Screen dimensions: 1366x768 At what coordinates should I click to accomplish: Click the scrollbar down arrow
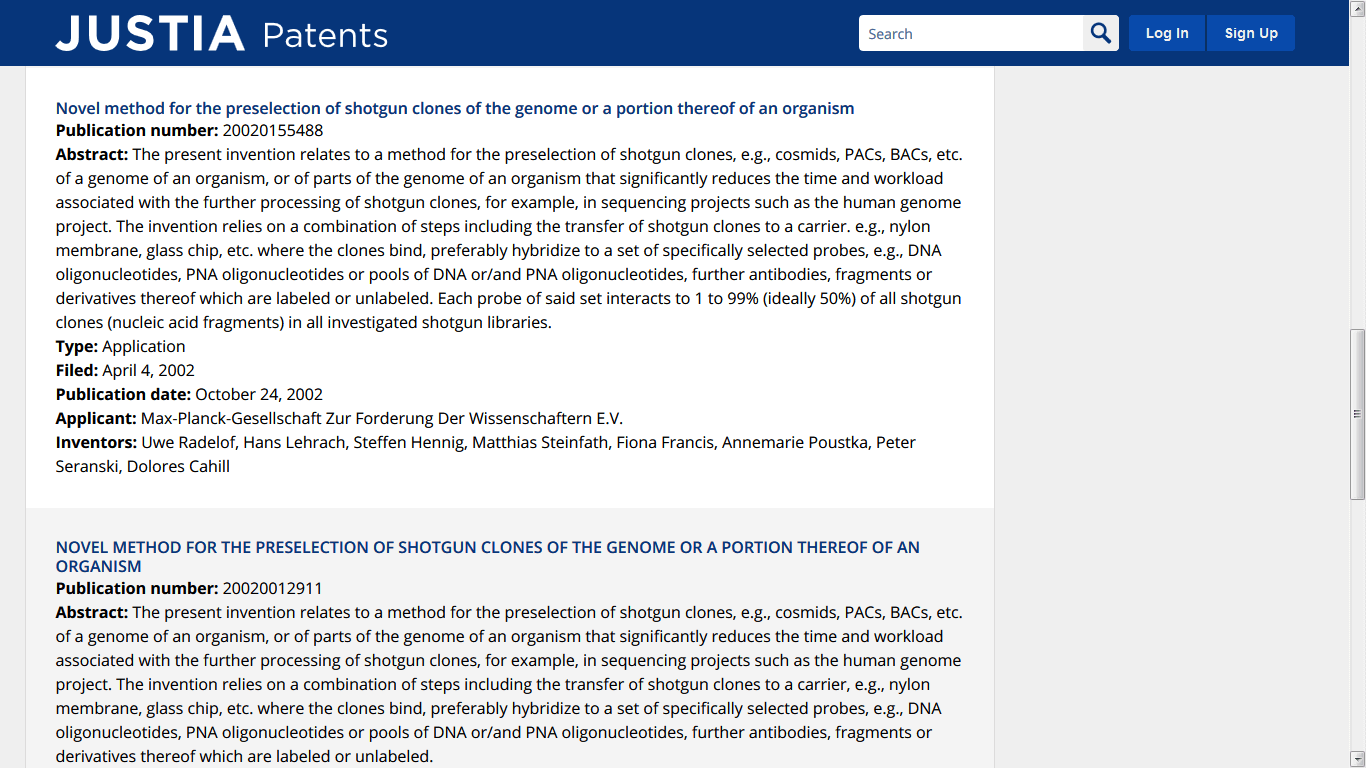click(1357, 759)
